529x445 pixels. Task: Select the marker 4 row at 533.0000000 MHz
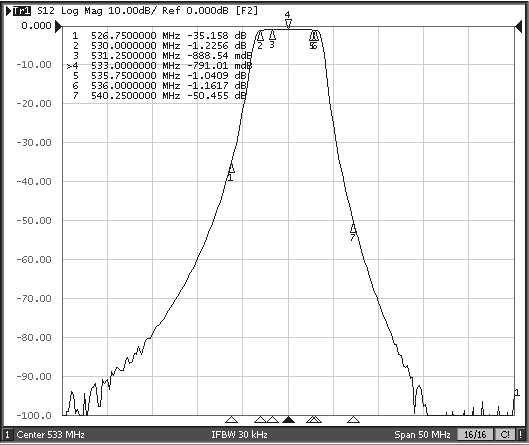point(159,65)
